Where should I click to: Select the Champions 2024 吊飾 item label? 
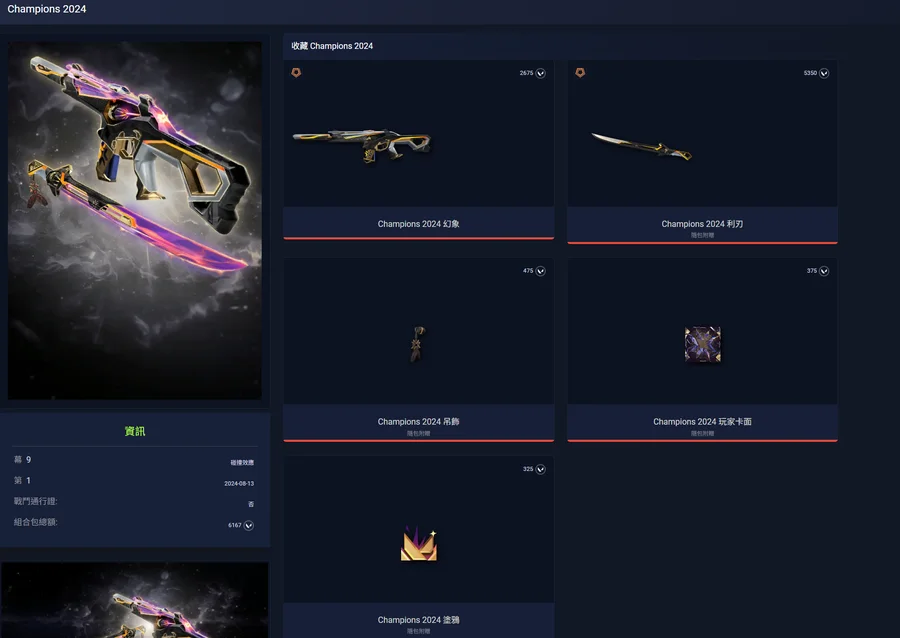418,422
